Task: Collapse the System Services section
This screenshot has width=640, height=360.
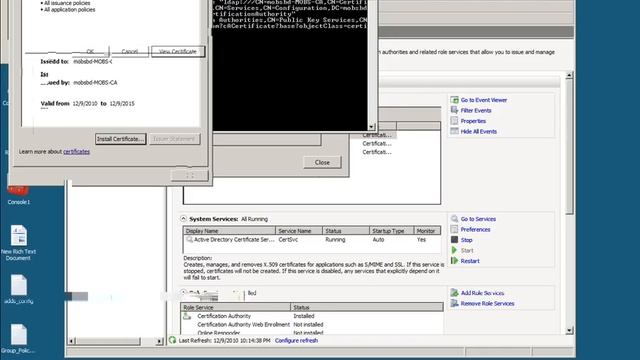Action: click(x=183, y=219)
